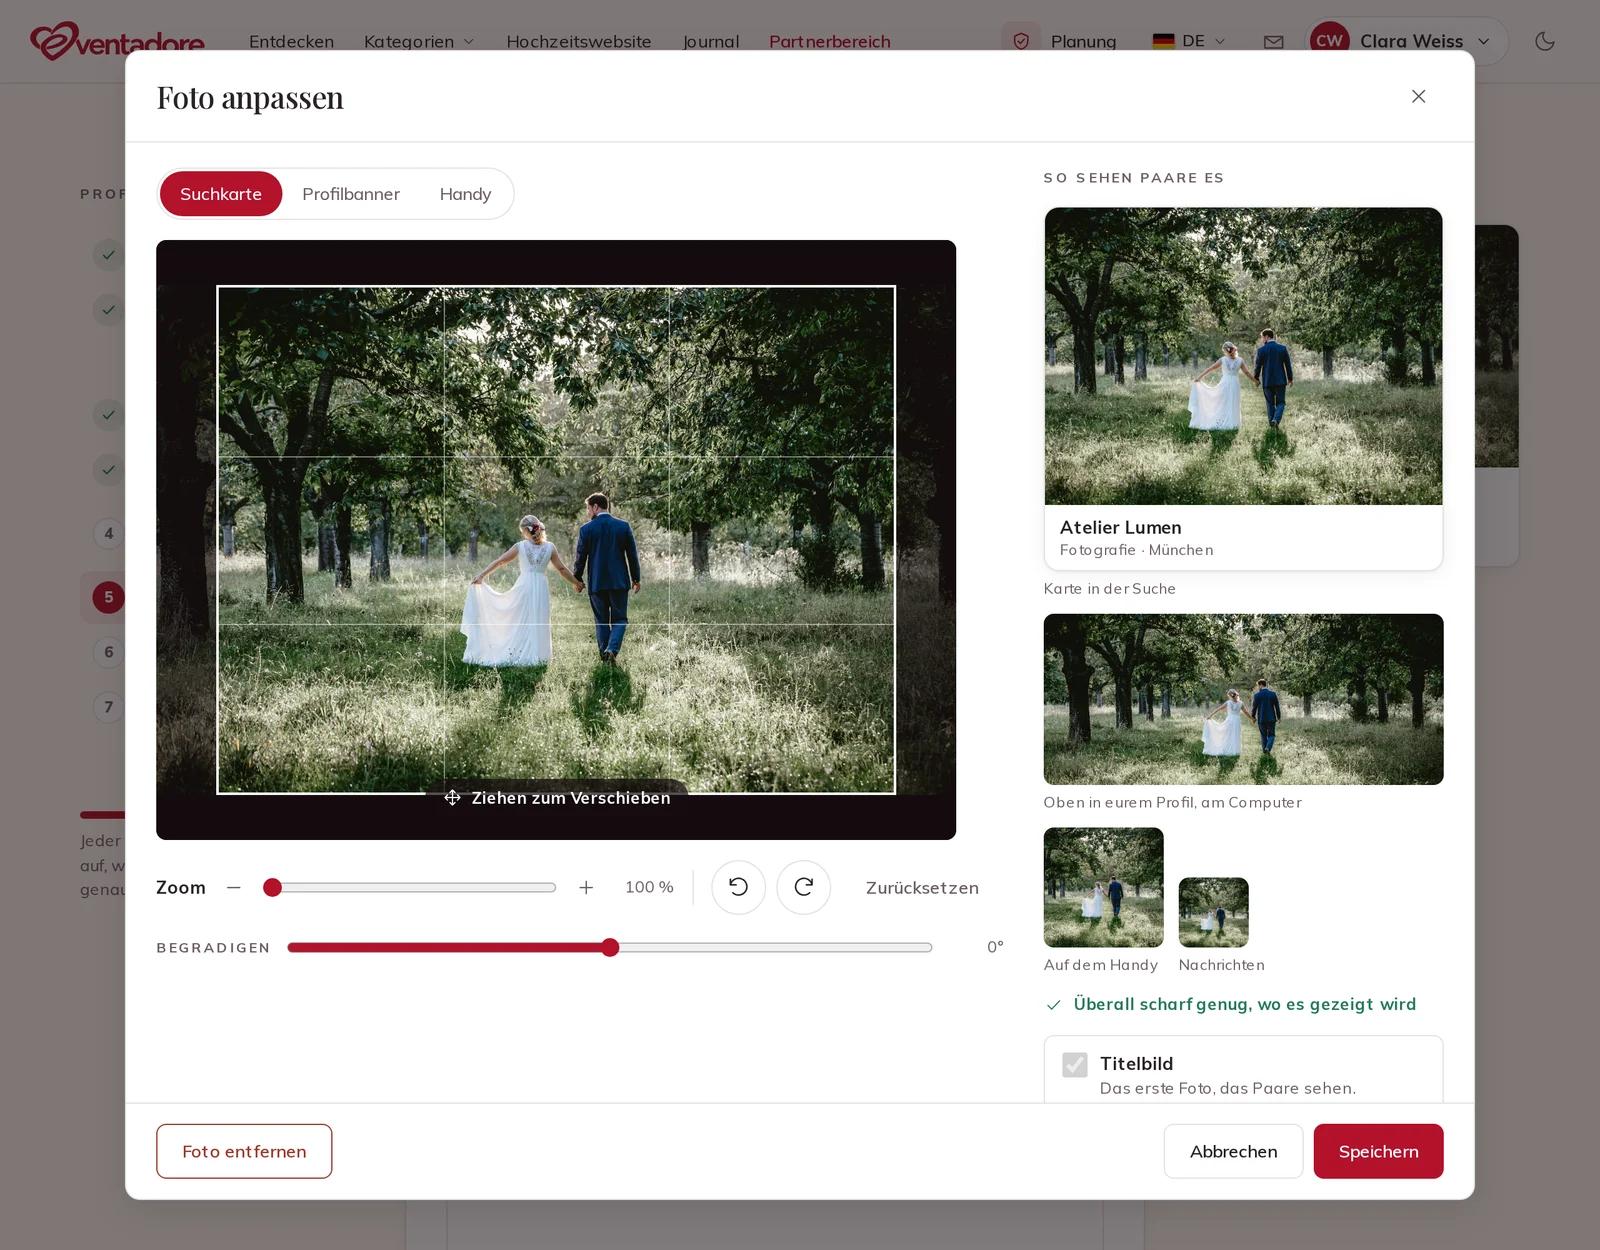Rotate the photo clockwise

point(804,887)
